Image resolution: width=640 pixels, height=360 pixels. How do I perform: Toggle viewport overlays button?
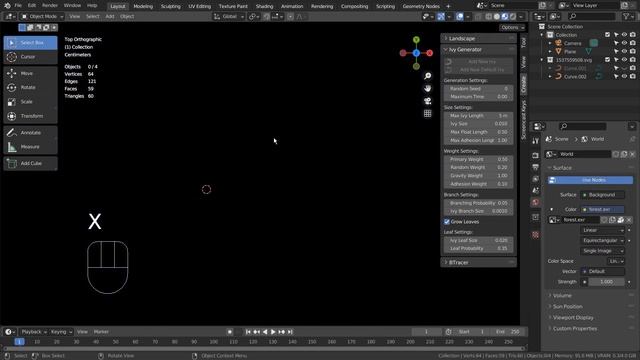click(460, 17)
